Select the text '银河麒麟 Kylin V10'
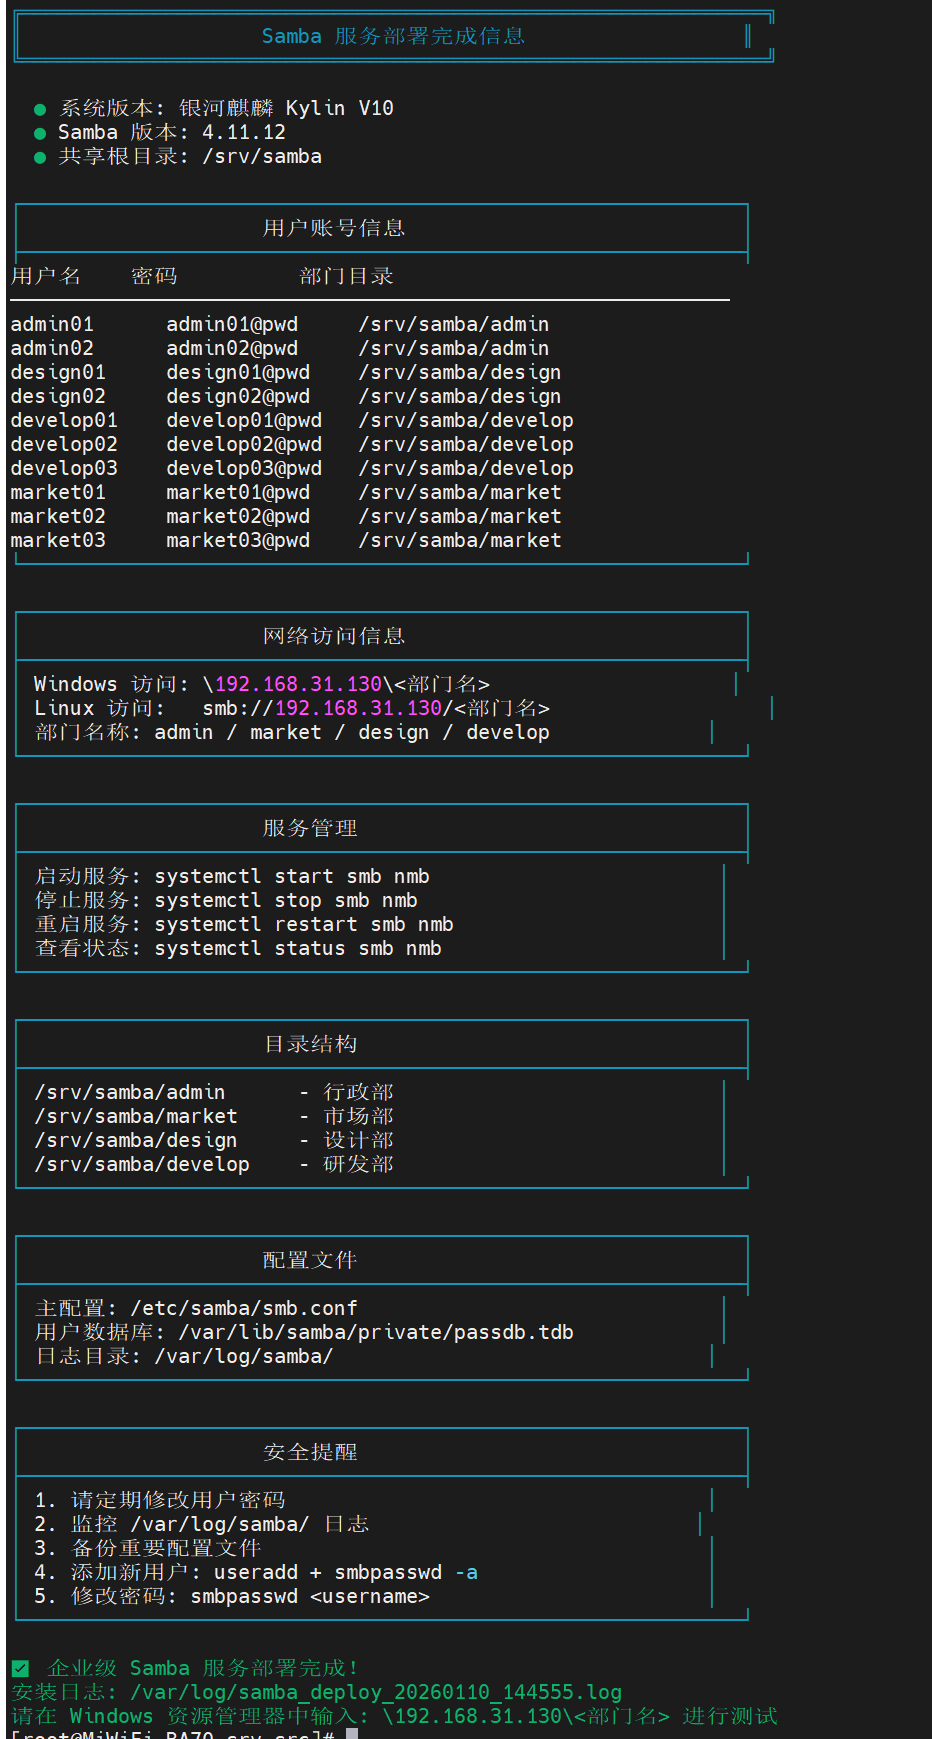This screenshot has height=1739, width=932. coord(286,108)
